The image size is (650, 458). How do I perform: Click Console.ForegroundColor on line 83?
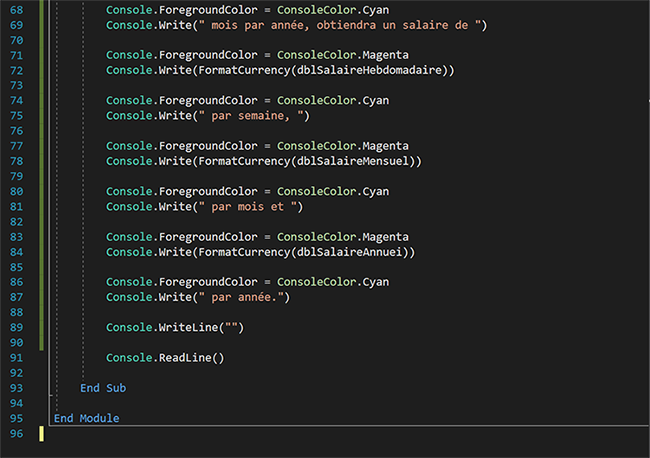click(182, 237)
